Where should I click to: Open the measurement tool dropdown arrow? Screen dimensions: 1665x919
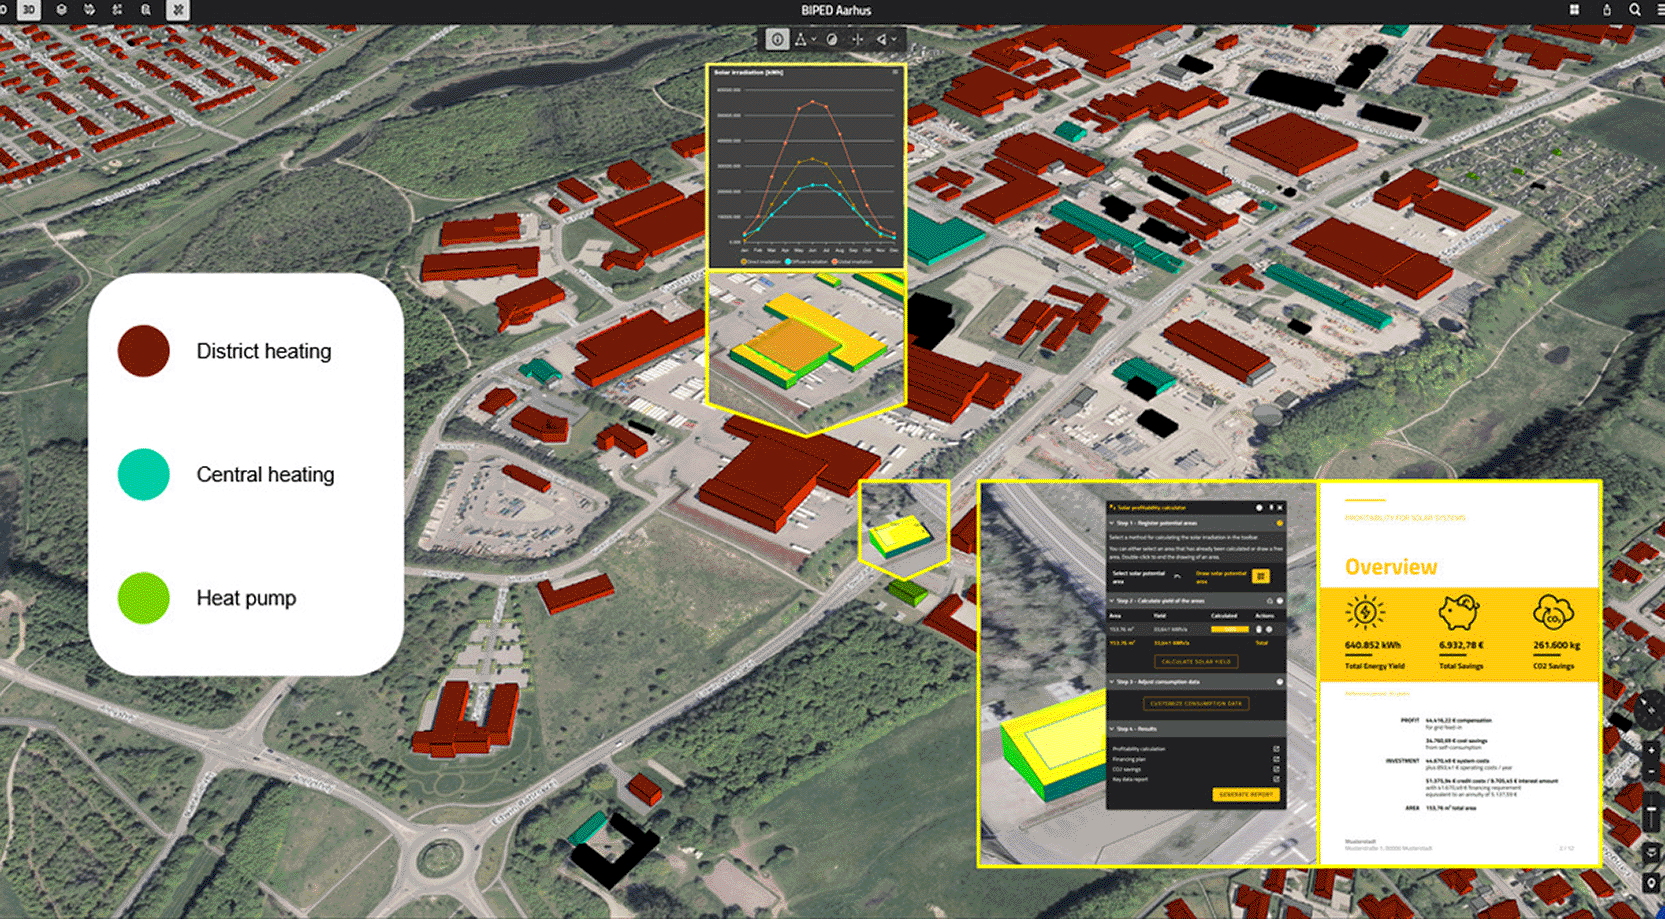click(x=815, y=40)
